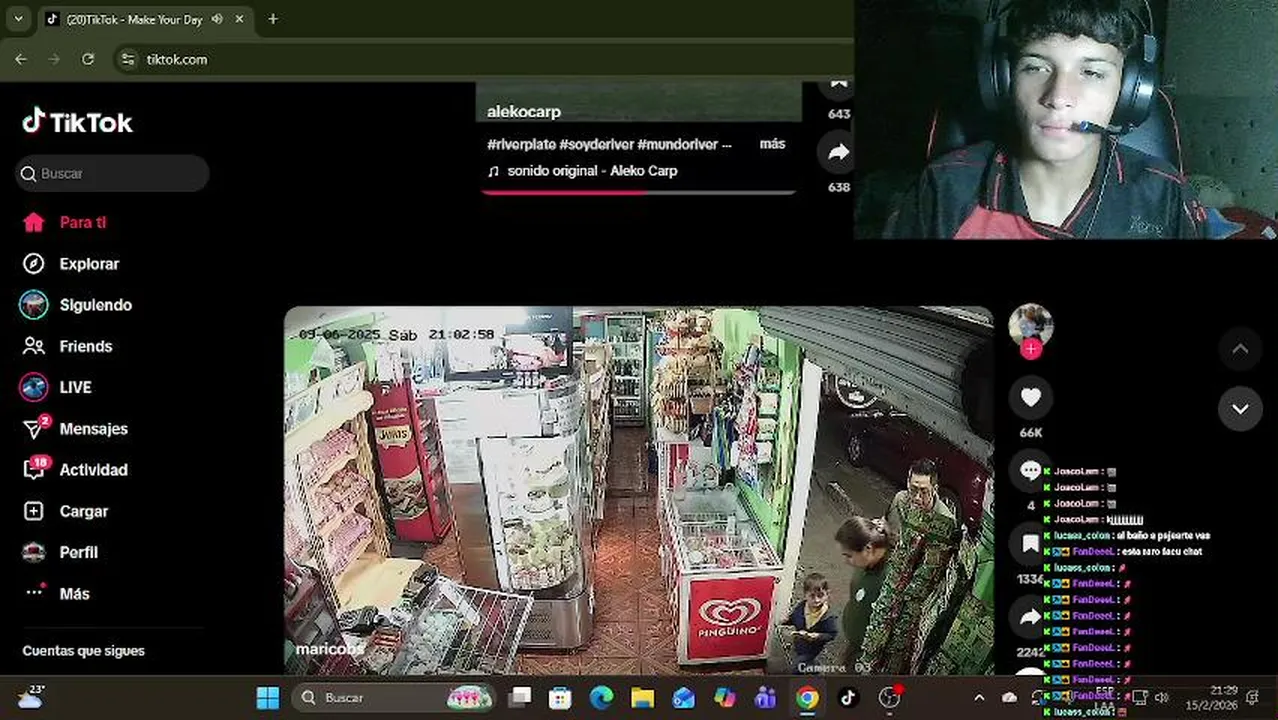Share the store camera video showing 2242
Image resolution: width=1278 pixels, height=720 pixels.
point(1031,617)
